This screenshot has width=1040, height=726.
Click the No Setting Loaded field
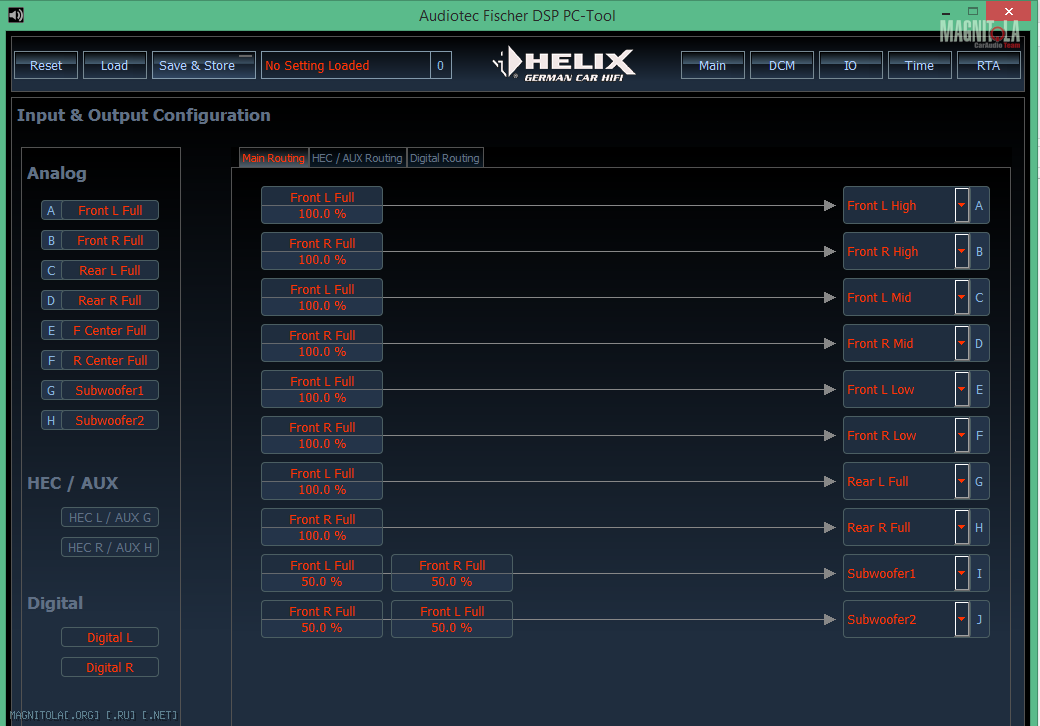coord(346,66)
